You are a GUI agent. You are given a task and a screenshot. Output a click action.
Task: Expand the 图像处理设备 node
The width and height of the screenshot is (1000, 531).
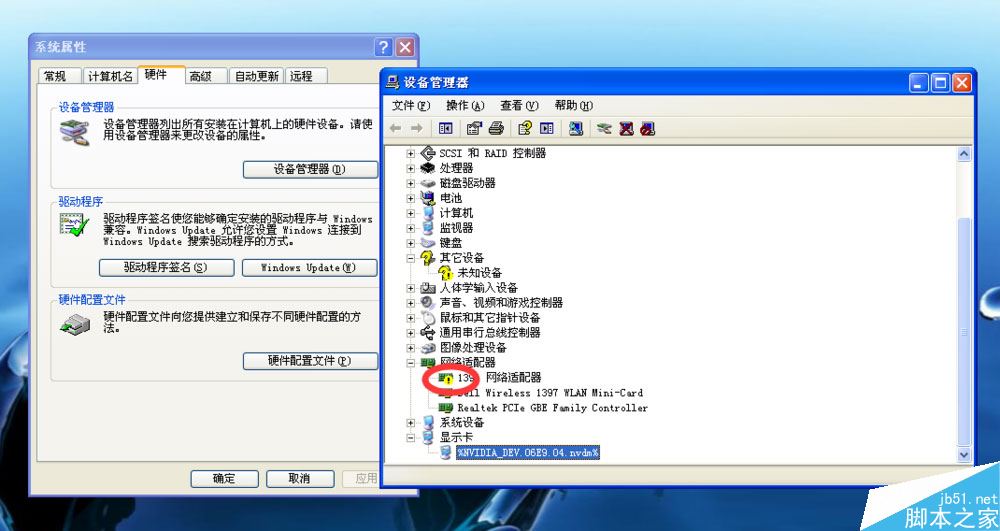coord(411,347)
